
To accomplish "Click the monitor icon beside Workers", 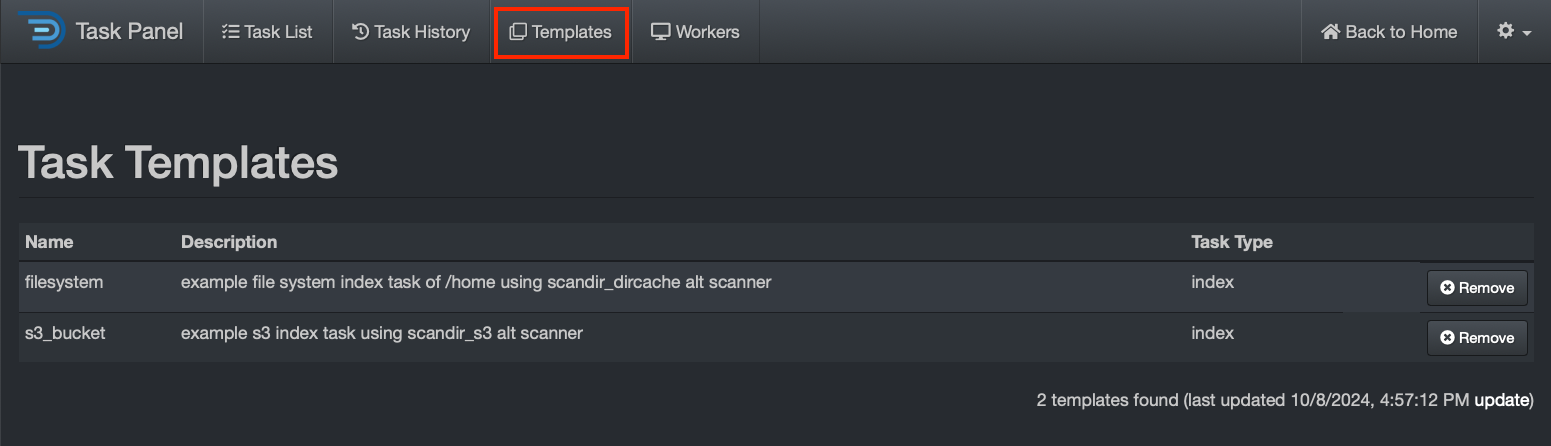I will [660, 32].
